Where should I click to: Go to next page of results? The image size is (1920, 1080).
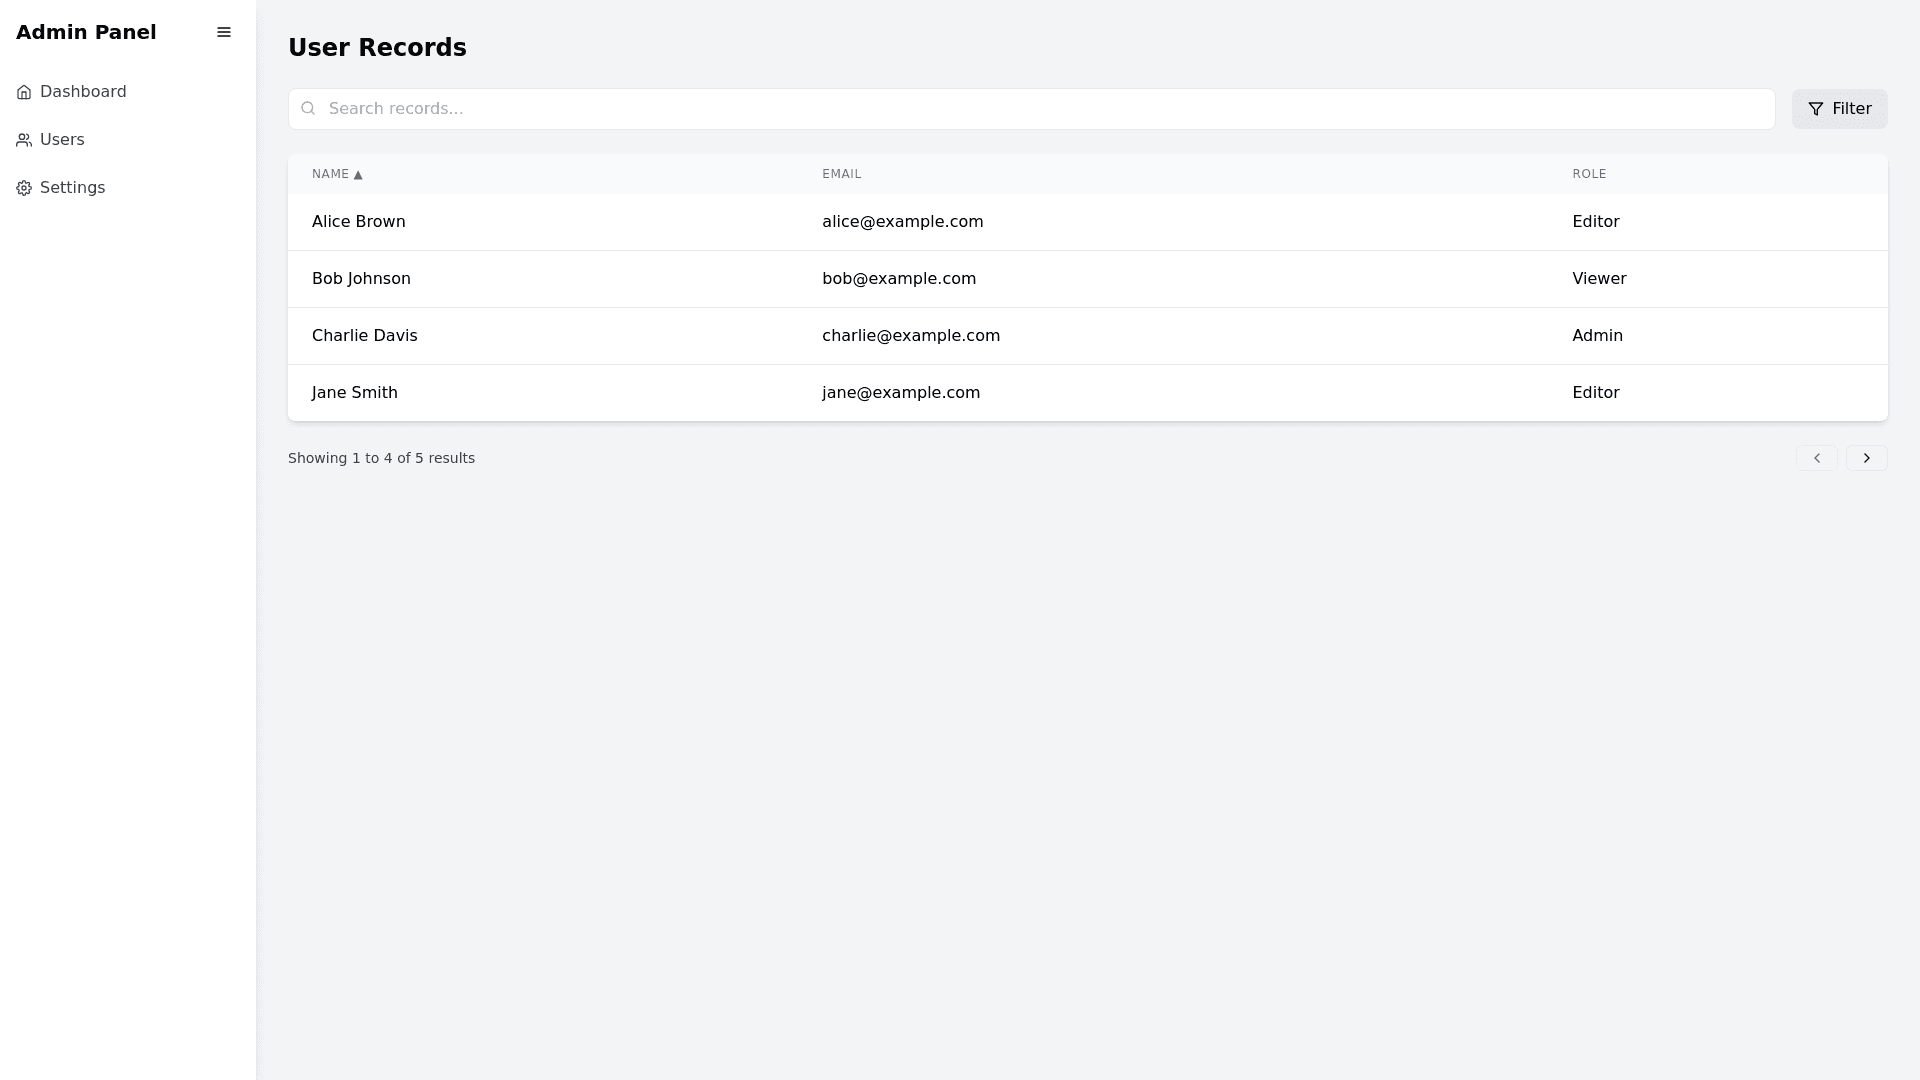1866,458
